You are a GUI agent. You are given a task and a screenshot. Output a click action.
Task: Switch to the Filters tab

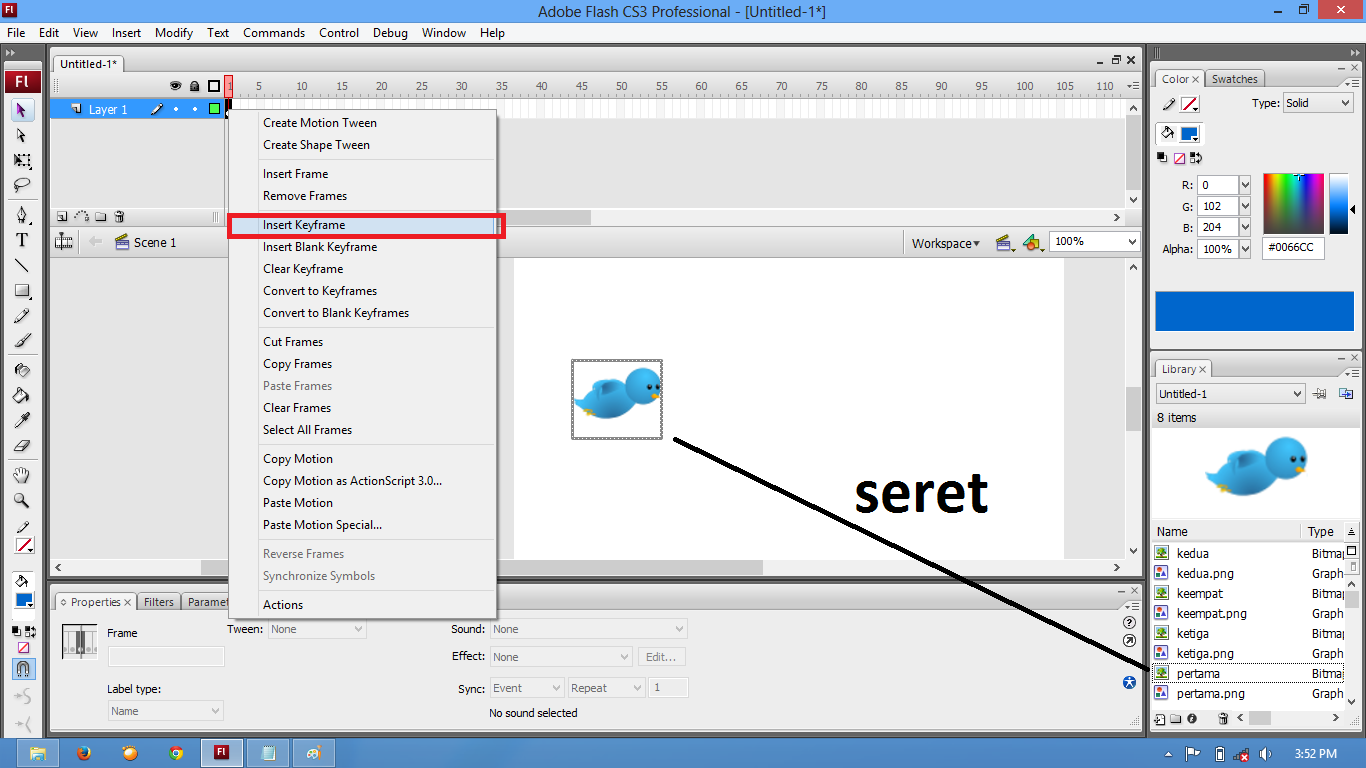click(x=158, y=602)
